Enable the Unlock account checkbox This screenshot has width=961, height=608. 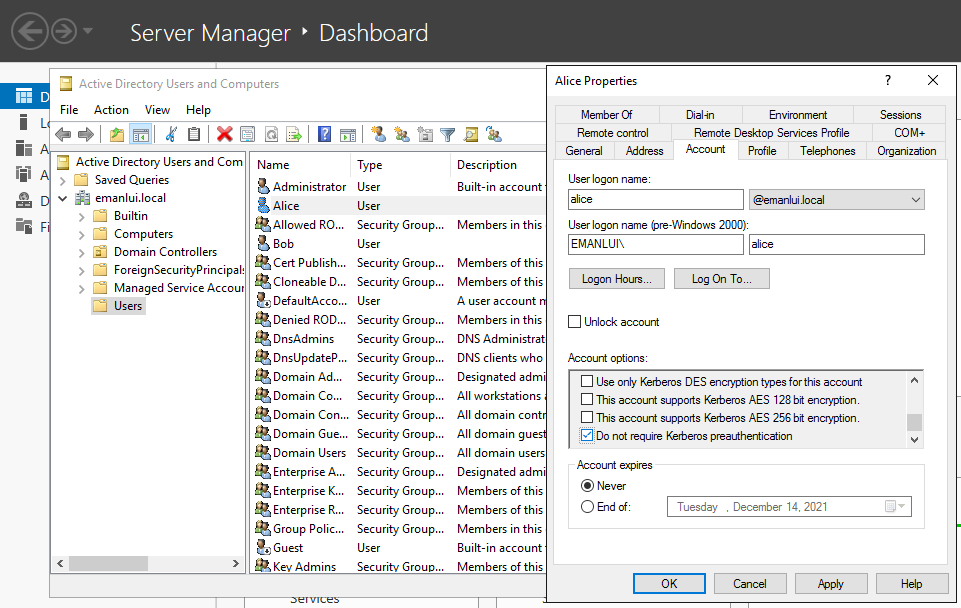pos(575,322)
